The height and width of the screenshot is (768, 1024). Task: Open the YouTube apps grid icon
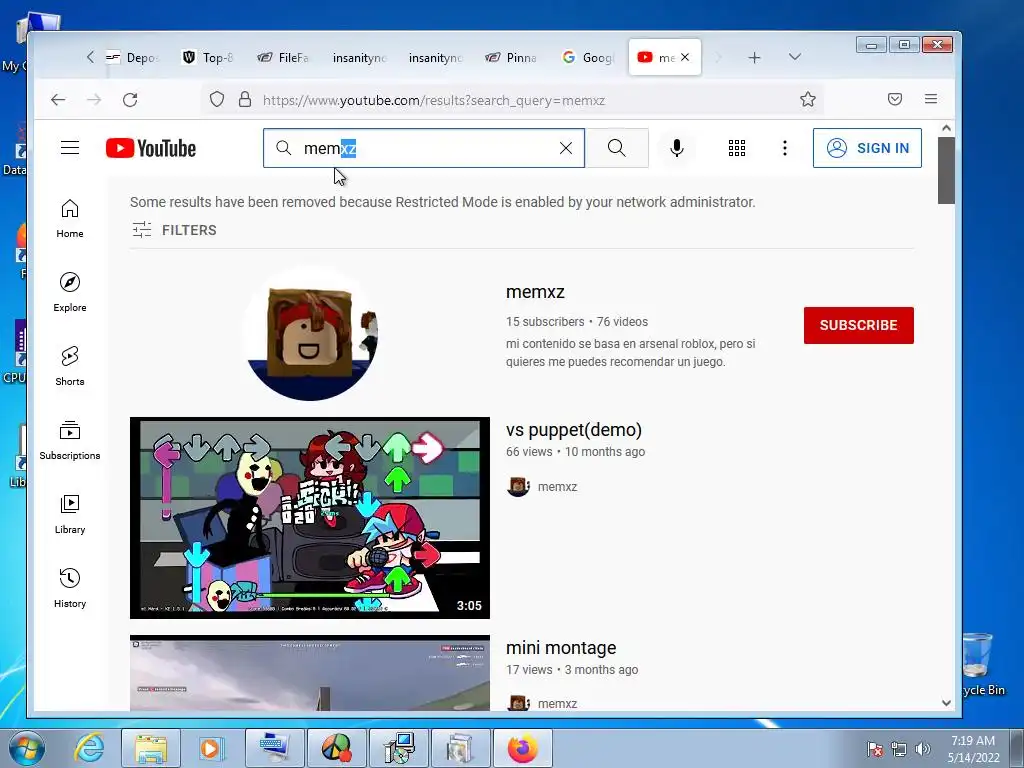click(x=737, y=148)
